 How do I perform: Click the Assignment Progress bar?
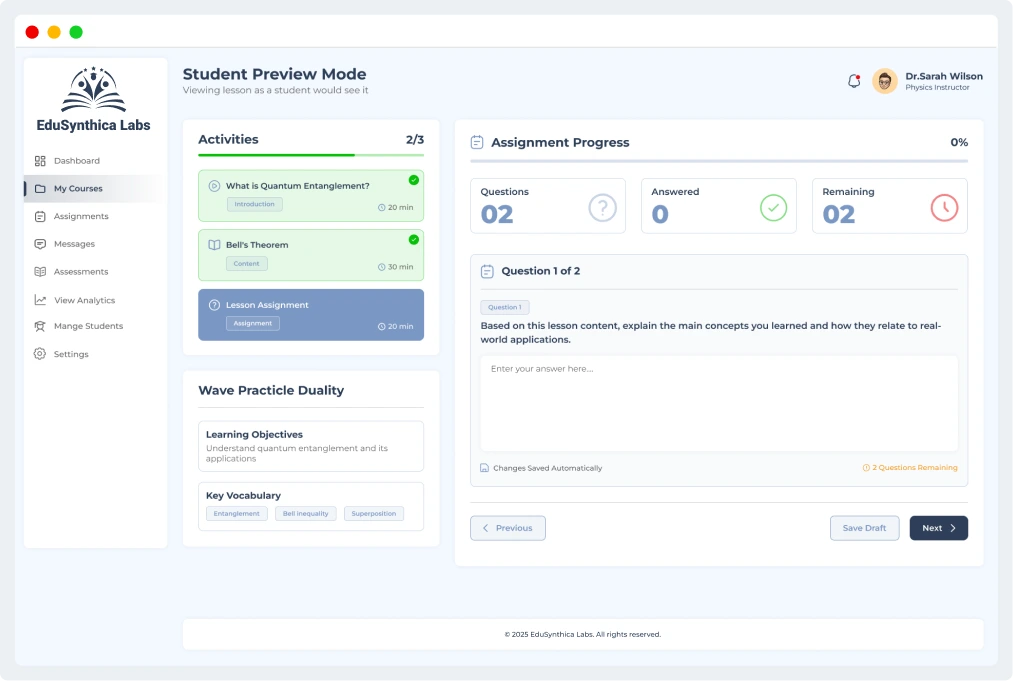click(718, 161)
